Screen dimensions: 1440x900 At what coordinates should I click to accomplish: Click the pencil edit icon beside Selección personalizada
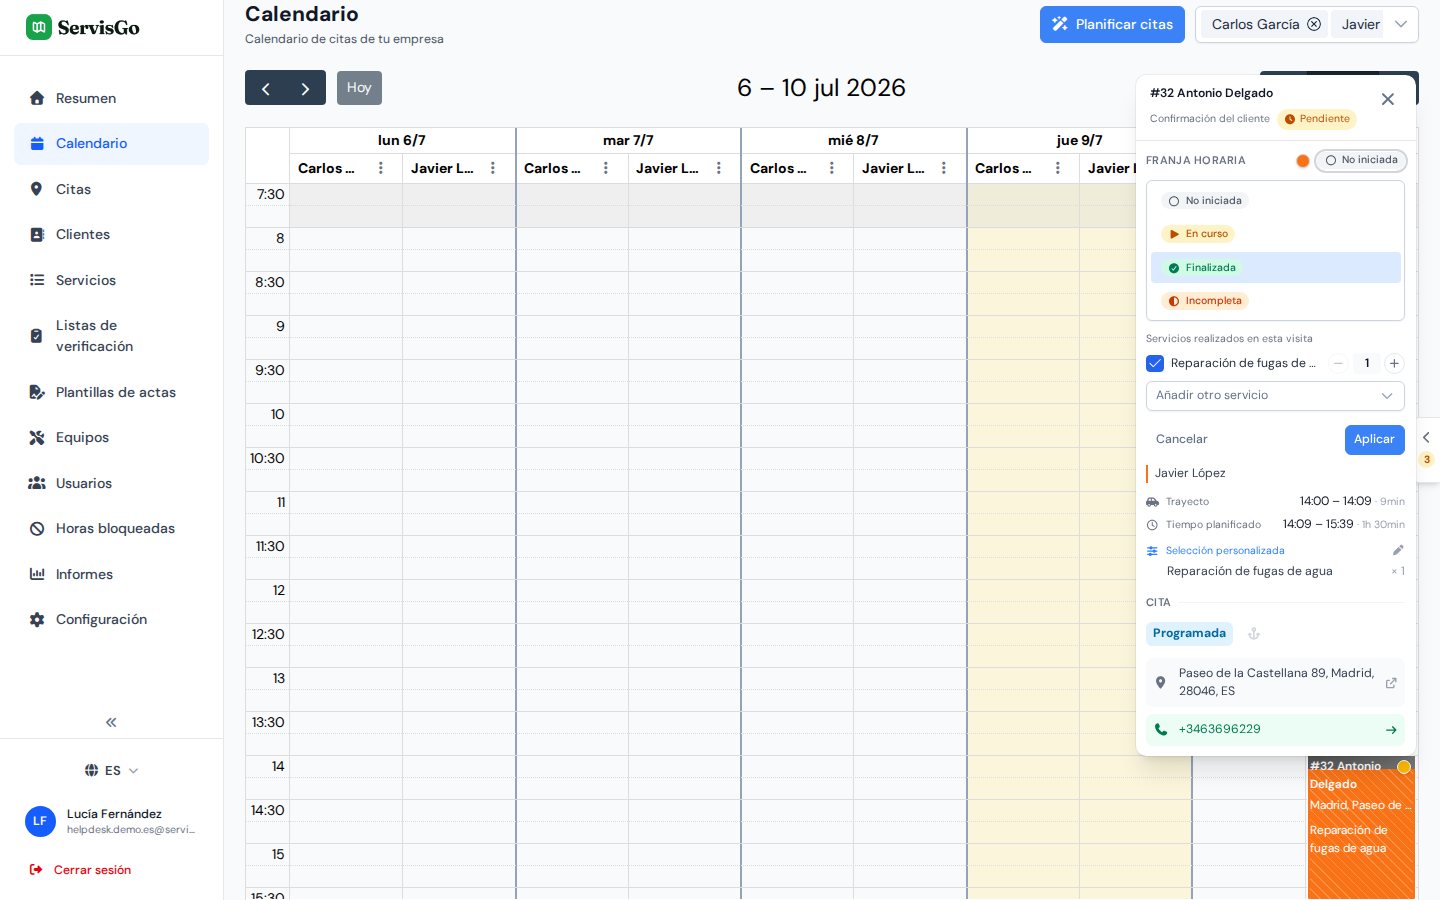pyautogui.click(x=1398, y=550)
